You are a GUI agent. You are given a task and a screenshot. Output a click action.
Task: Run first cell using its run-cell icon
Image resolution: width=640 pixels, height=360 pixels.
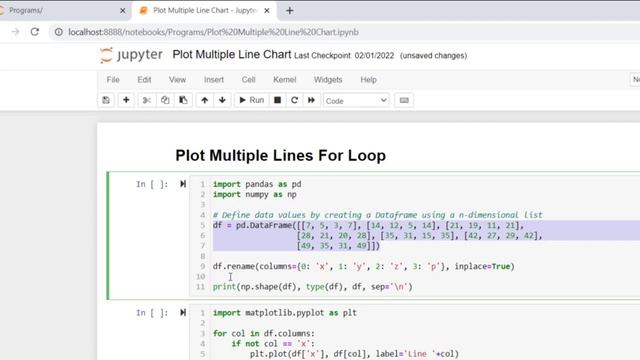coord(182,184)
